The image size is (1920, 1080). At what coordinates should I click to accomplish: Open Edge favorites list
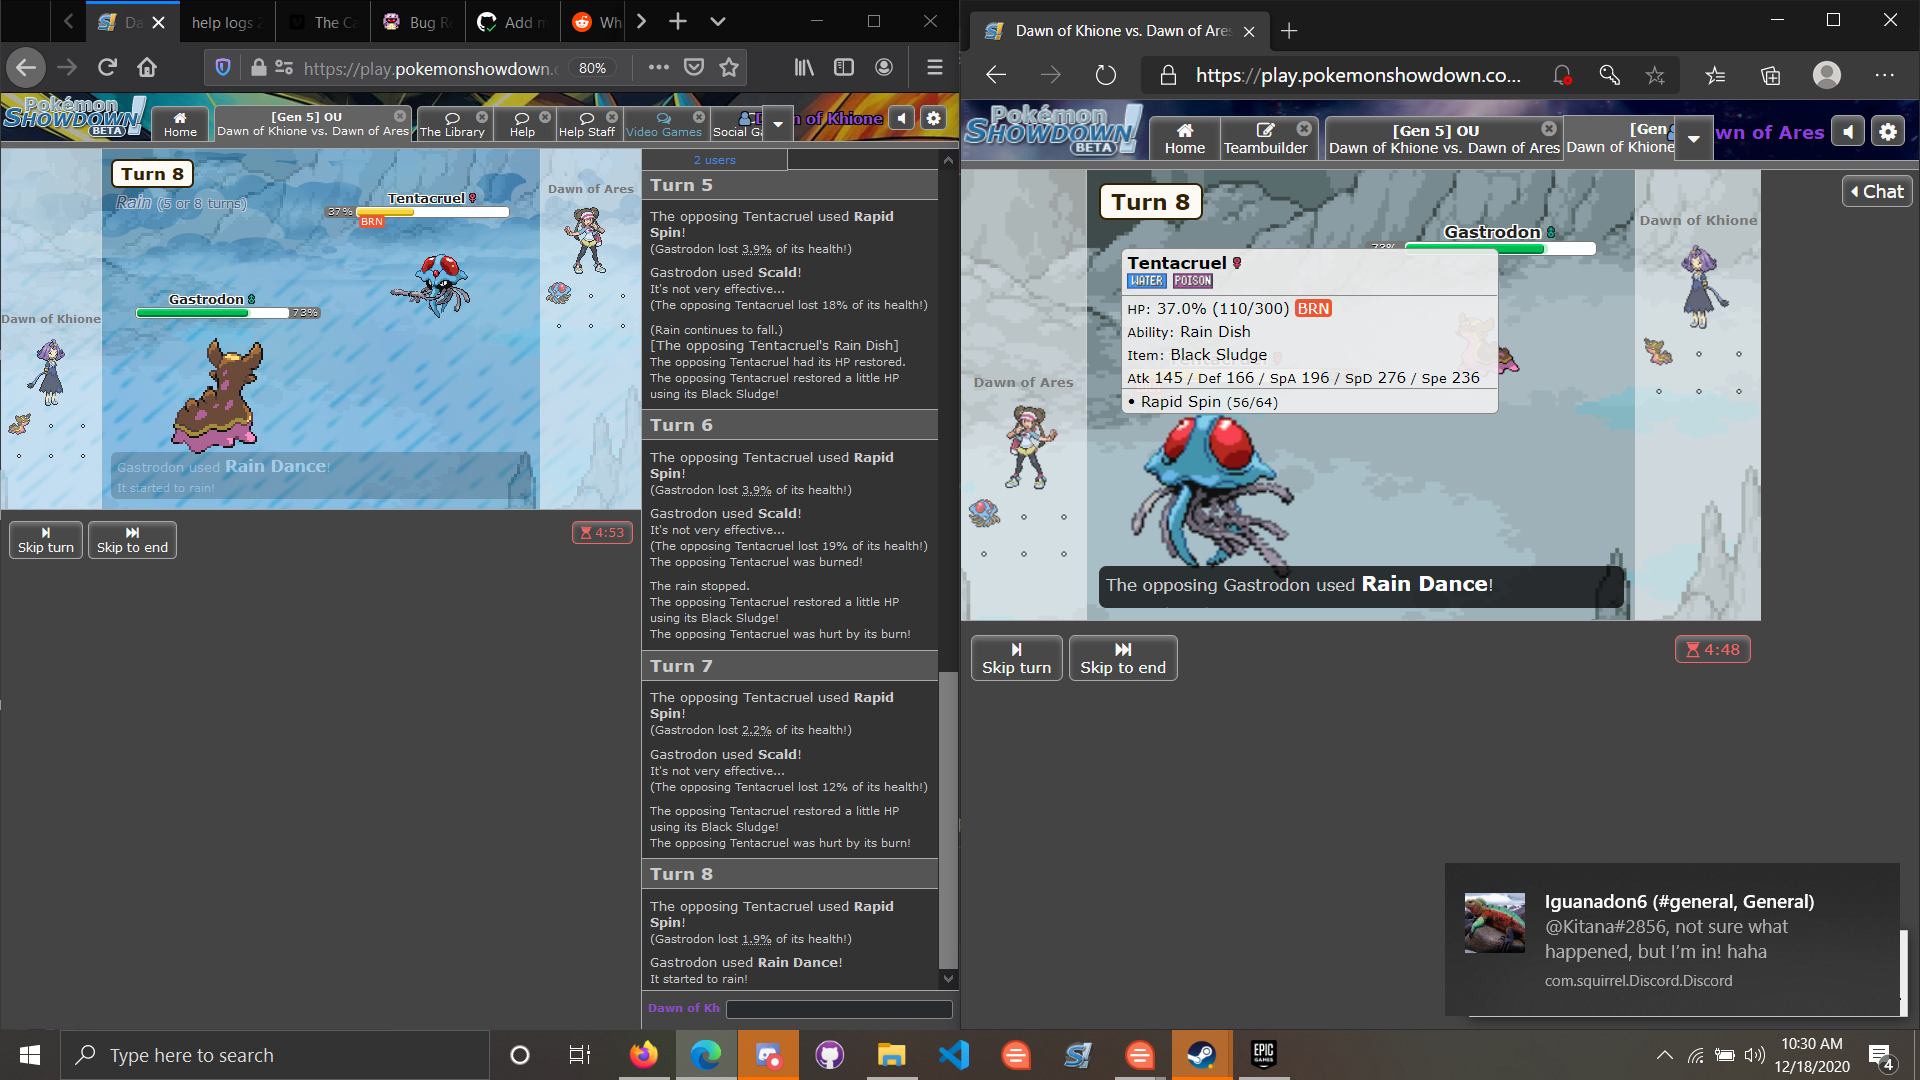[1715, 75]
